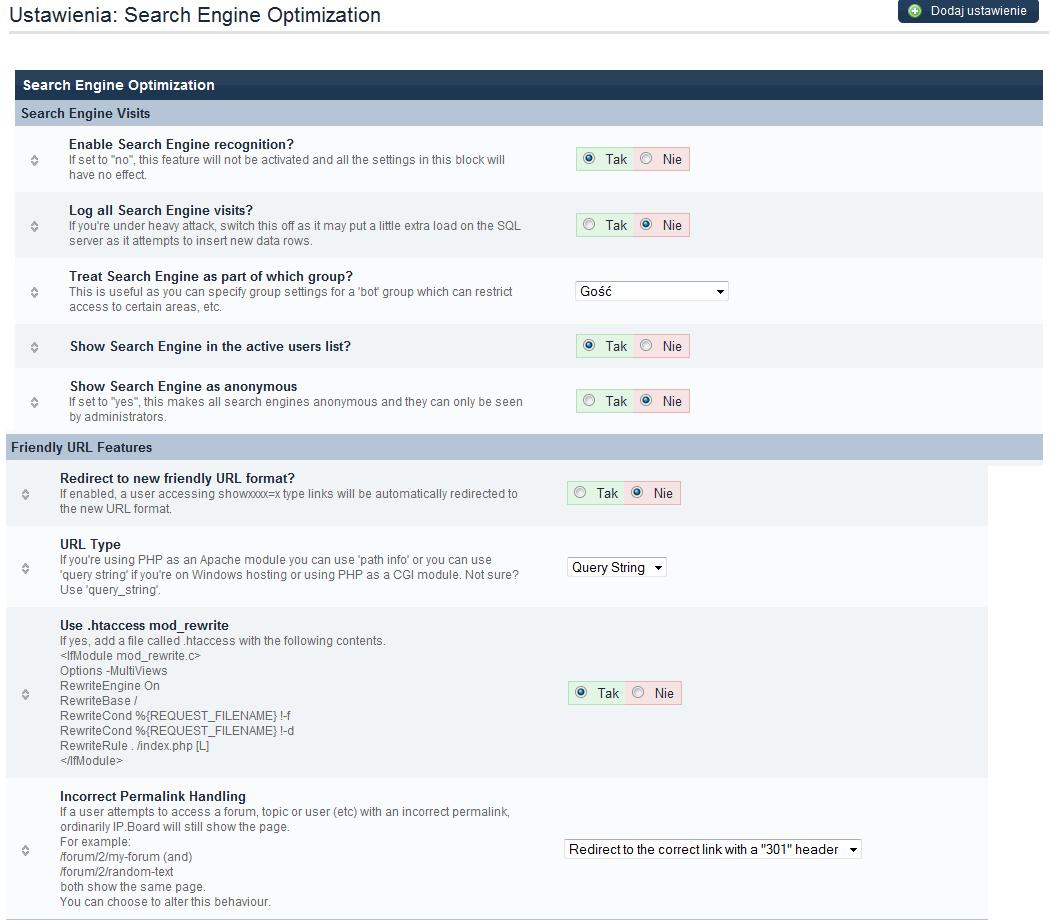
Task: Select Tak for Log all Search Engine visits
Action: (589, 225)
